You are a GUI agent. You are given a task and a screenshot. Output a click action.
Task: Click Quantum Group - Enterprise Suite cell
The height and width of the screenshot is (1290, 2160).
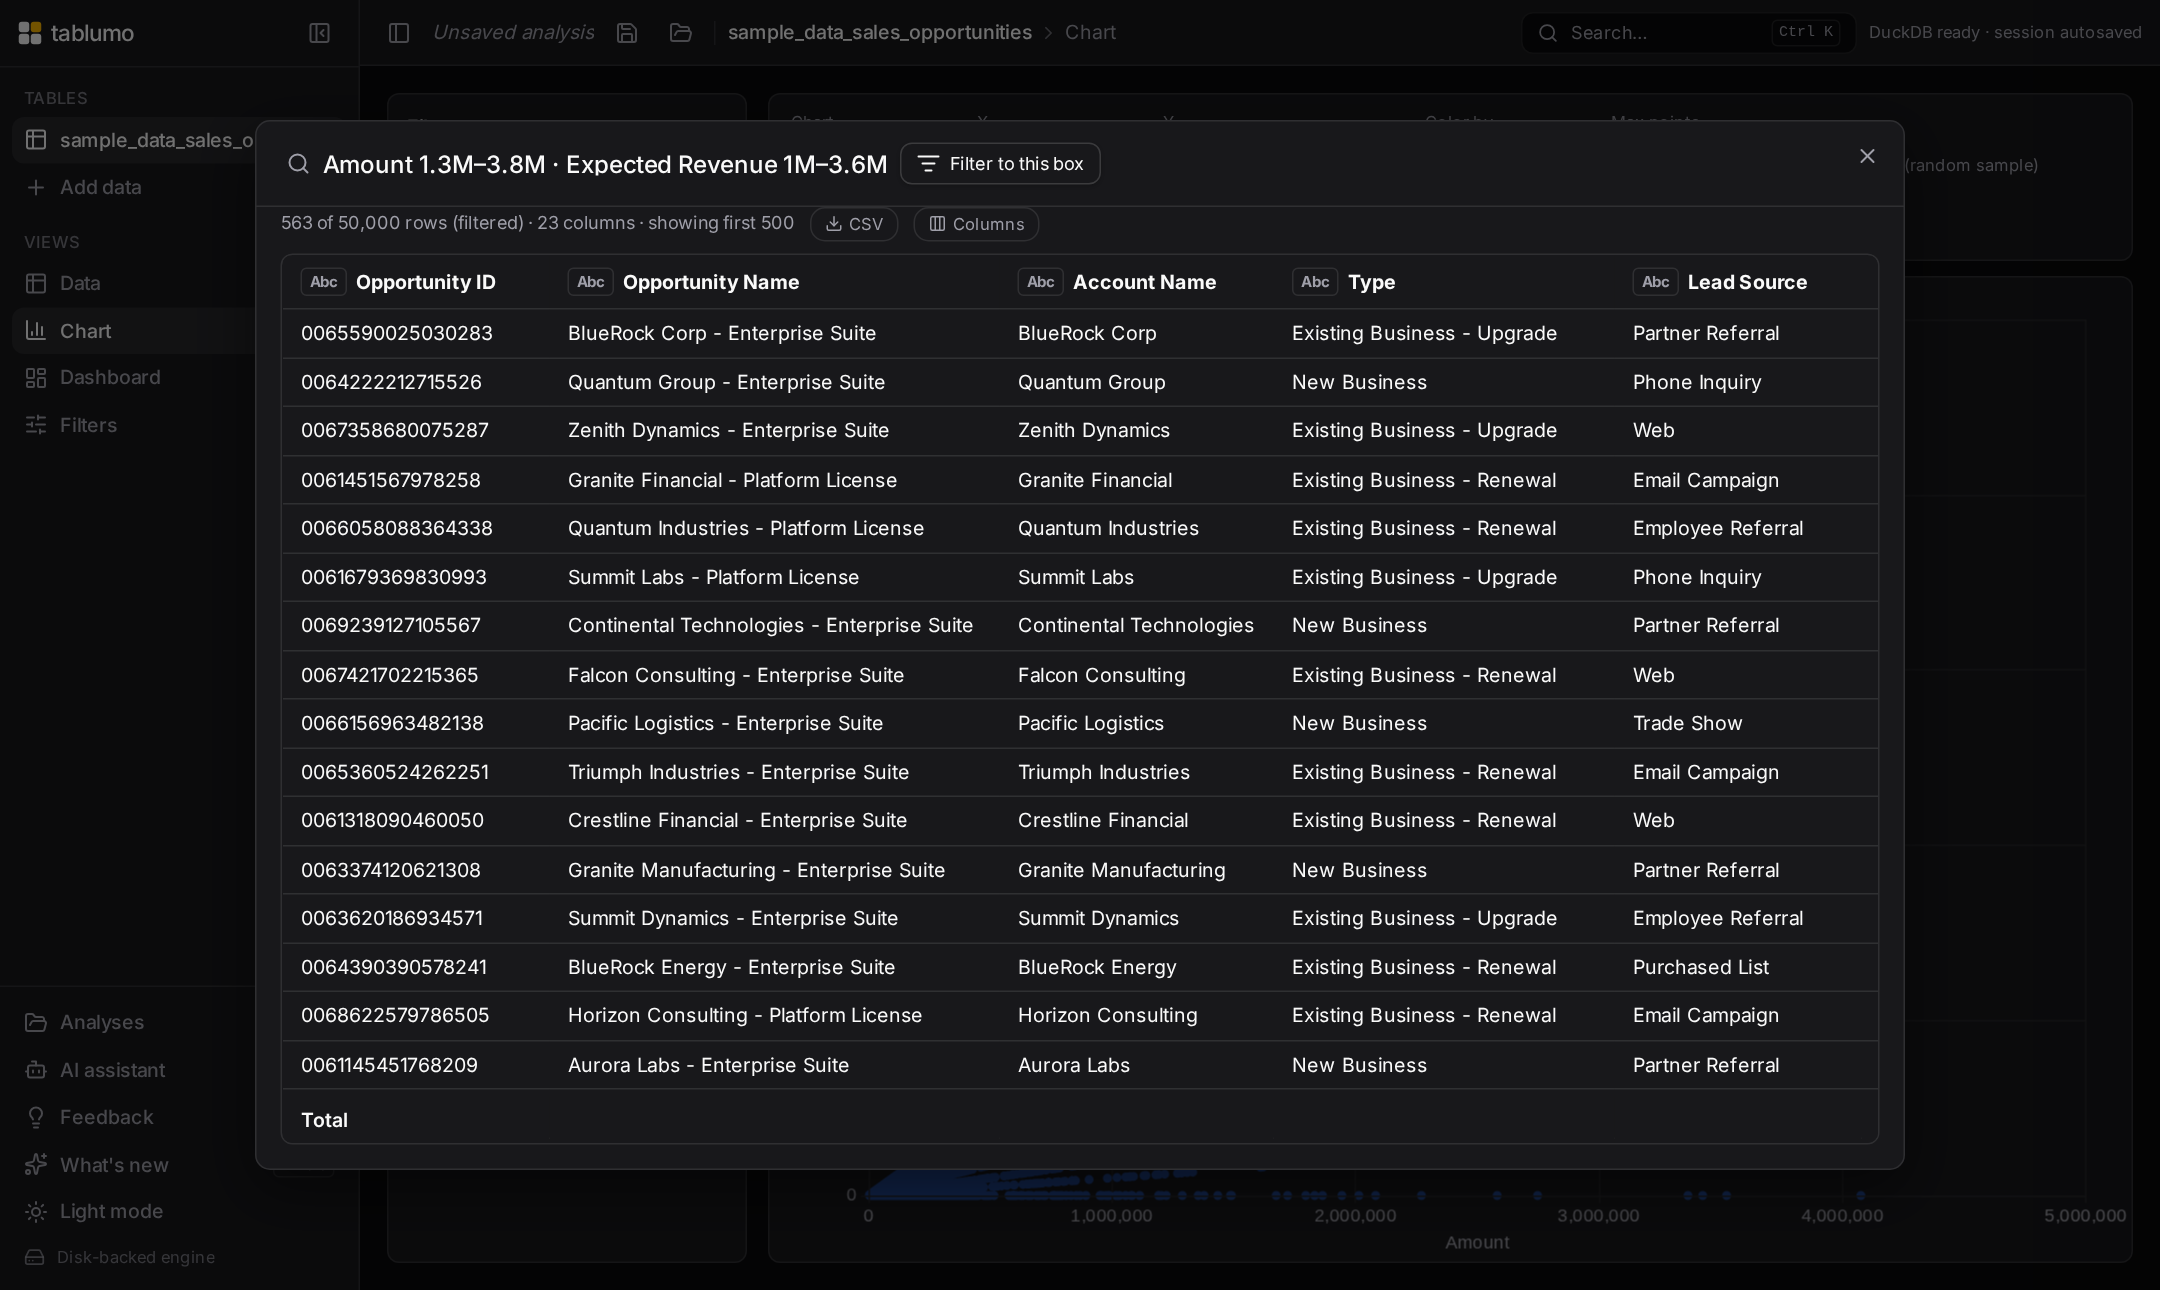726,382
